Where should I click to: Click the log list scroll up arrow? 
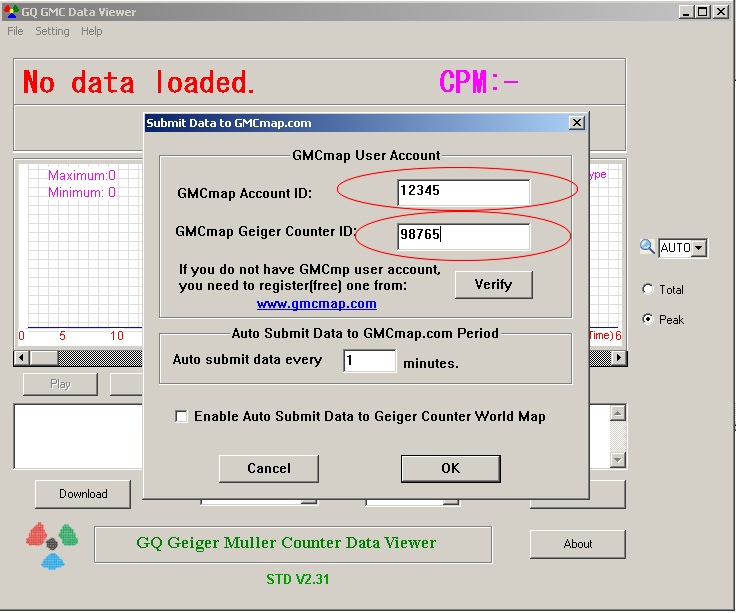[x=618, y=413]
